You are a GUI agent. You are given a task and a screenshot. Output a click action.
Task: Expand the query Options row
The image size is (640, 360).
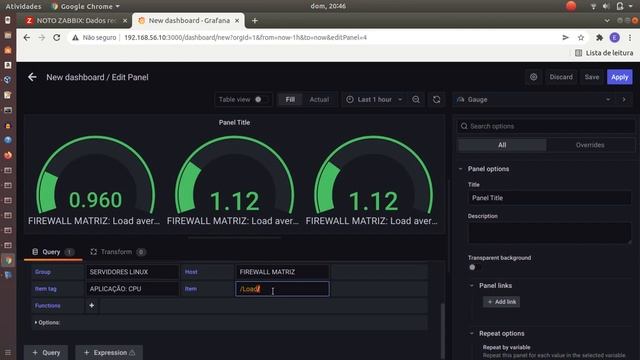coord(47,322)
